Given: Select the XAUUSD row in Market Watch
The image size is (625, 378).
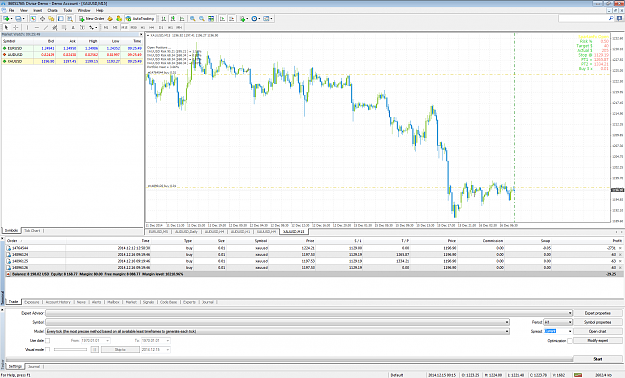Looking at the screenshot, I should click(x=72, y=61).
